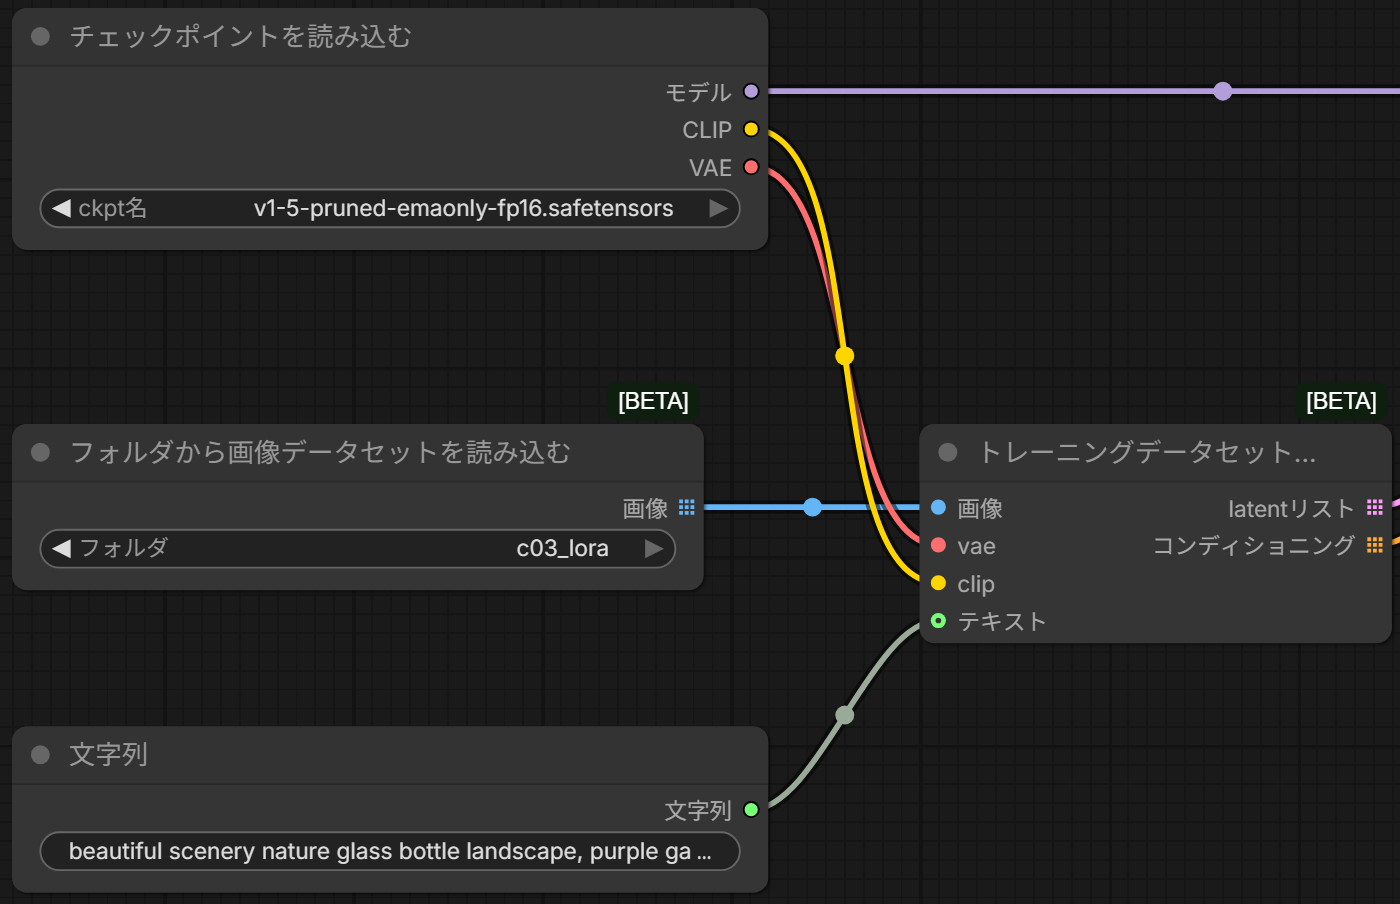
Task: Collapse the 文字列 node using its title dot
Action: [x=41, y=755]
